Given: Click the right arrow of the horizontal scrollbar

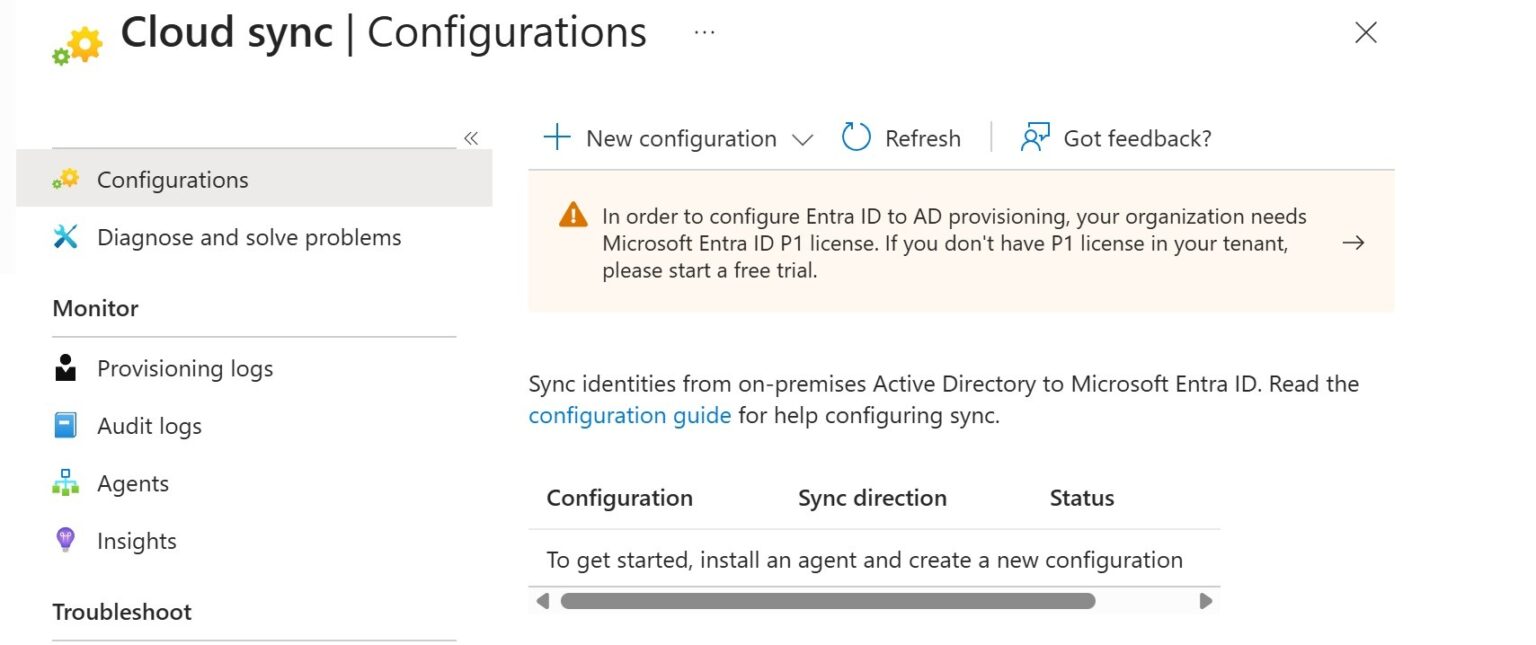Looking at the screenshot, I should pyautogui.click(x=1206, y=601).
